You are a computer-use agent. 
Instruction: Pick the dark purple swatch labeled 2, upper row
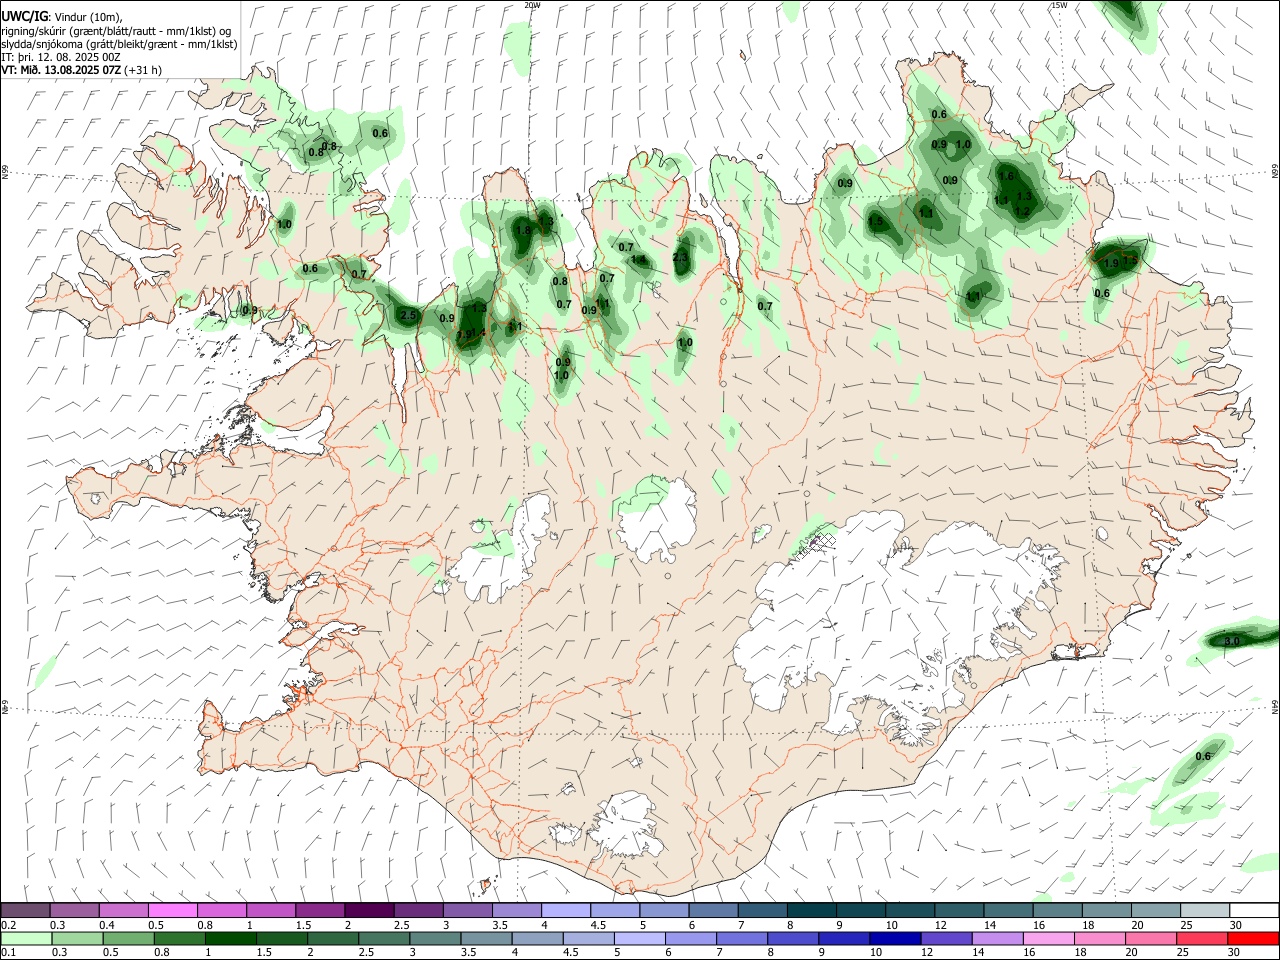368,910
